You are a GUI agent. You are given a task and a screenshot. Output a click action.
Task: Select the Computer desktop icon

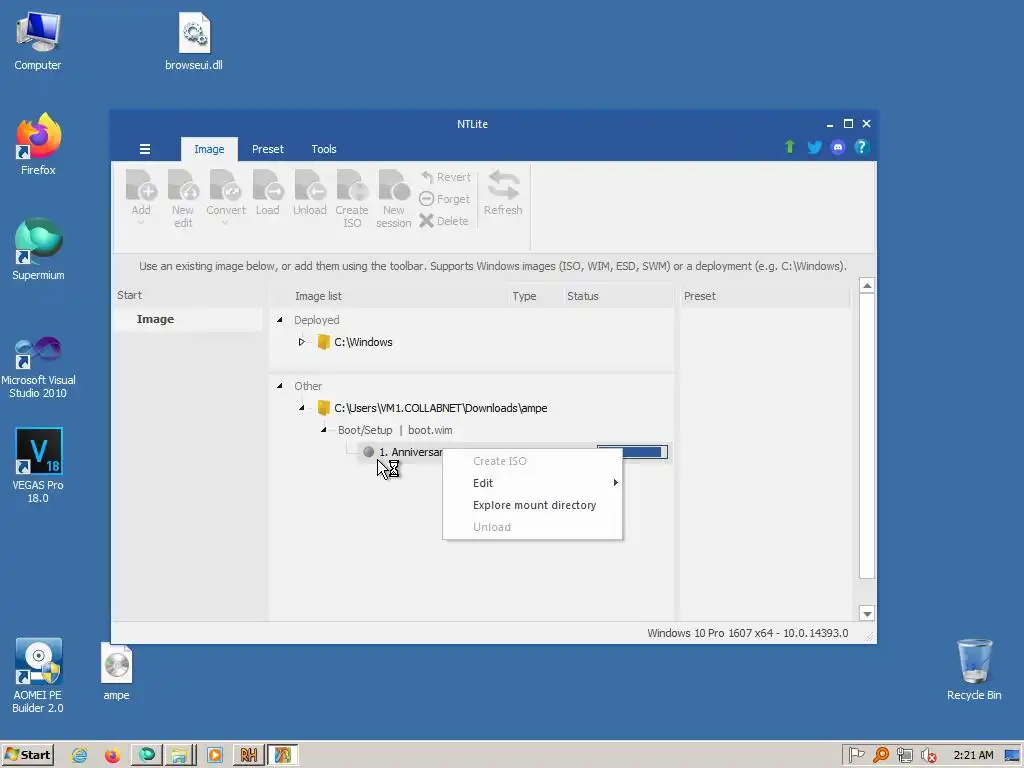(x=38, y=42)
